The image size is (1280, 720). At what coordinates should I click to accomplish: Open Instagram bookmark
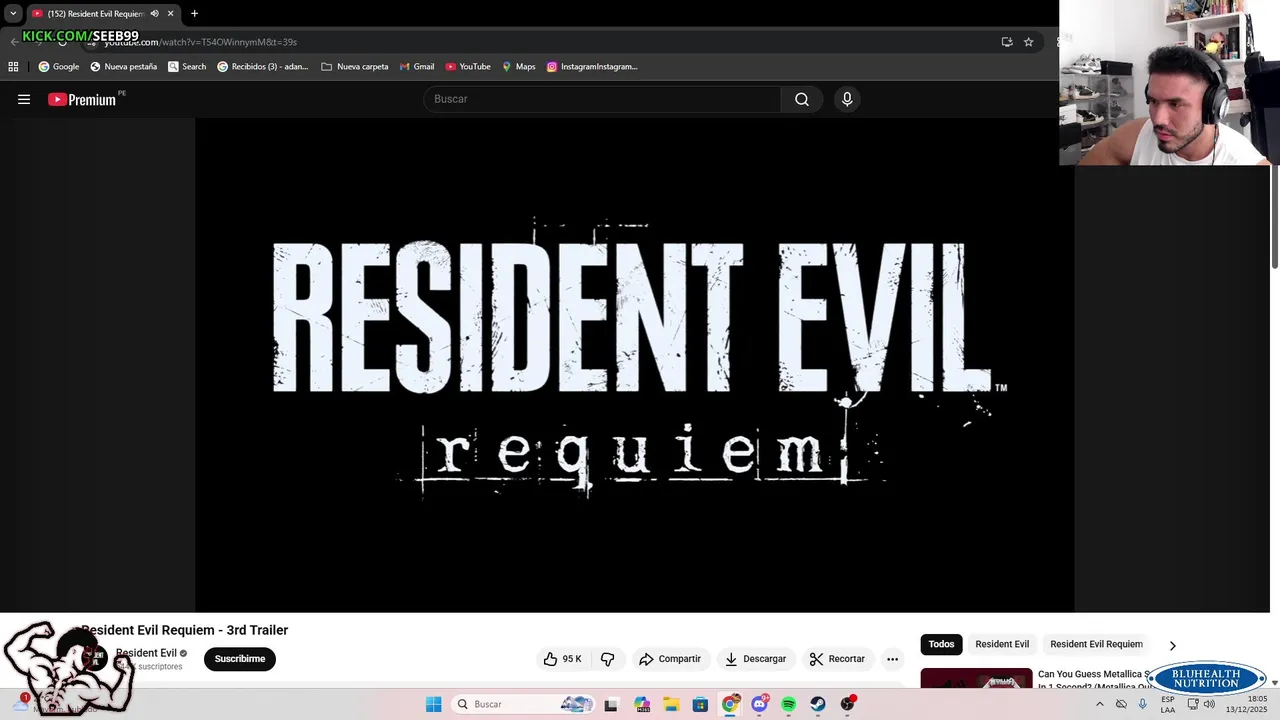[592, 67]
